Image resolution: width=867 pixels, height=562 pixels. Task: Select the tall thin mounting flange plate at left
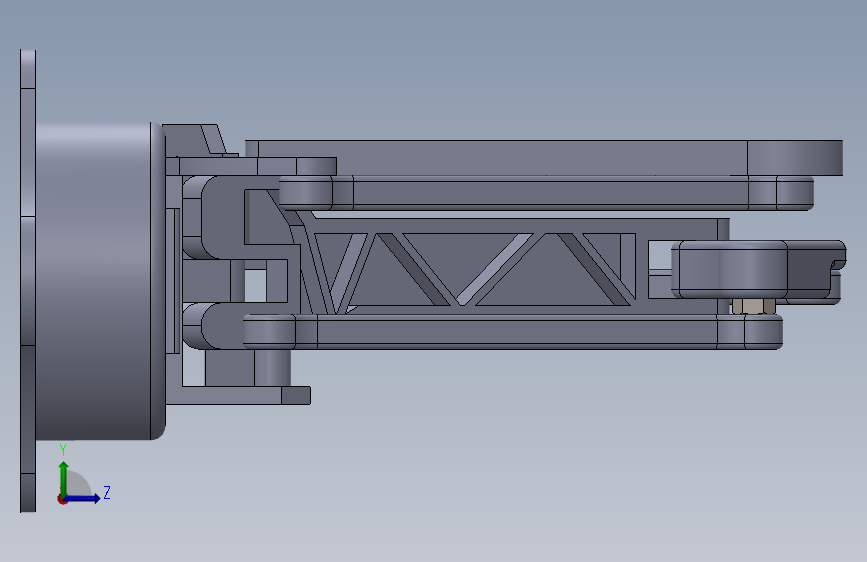28,280
